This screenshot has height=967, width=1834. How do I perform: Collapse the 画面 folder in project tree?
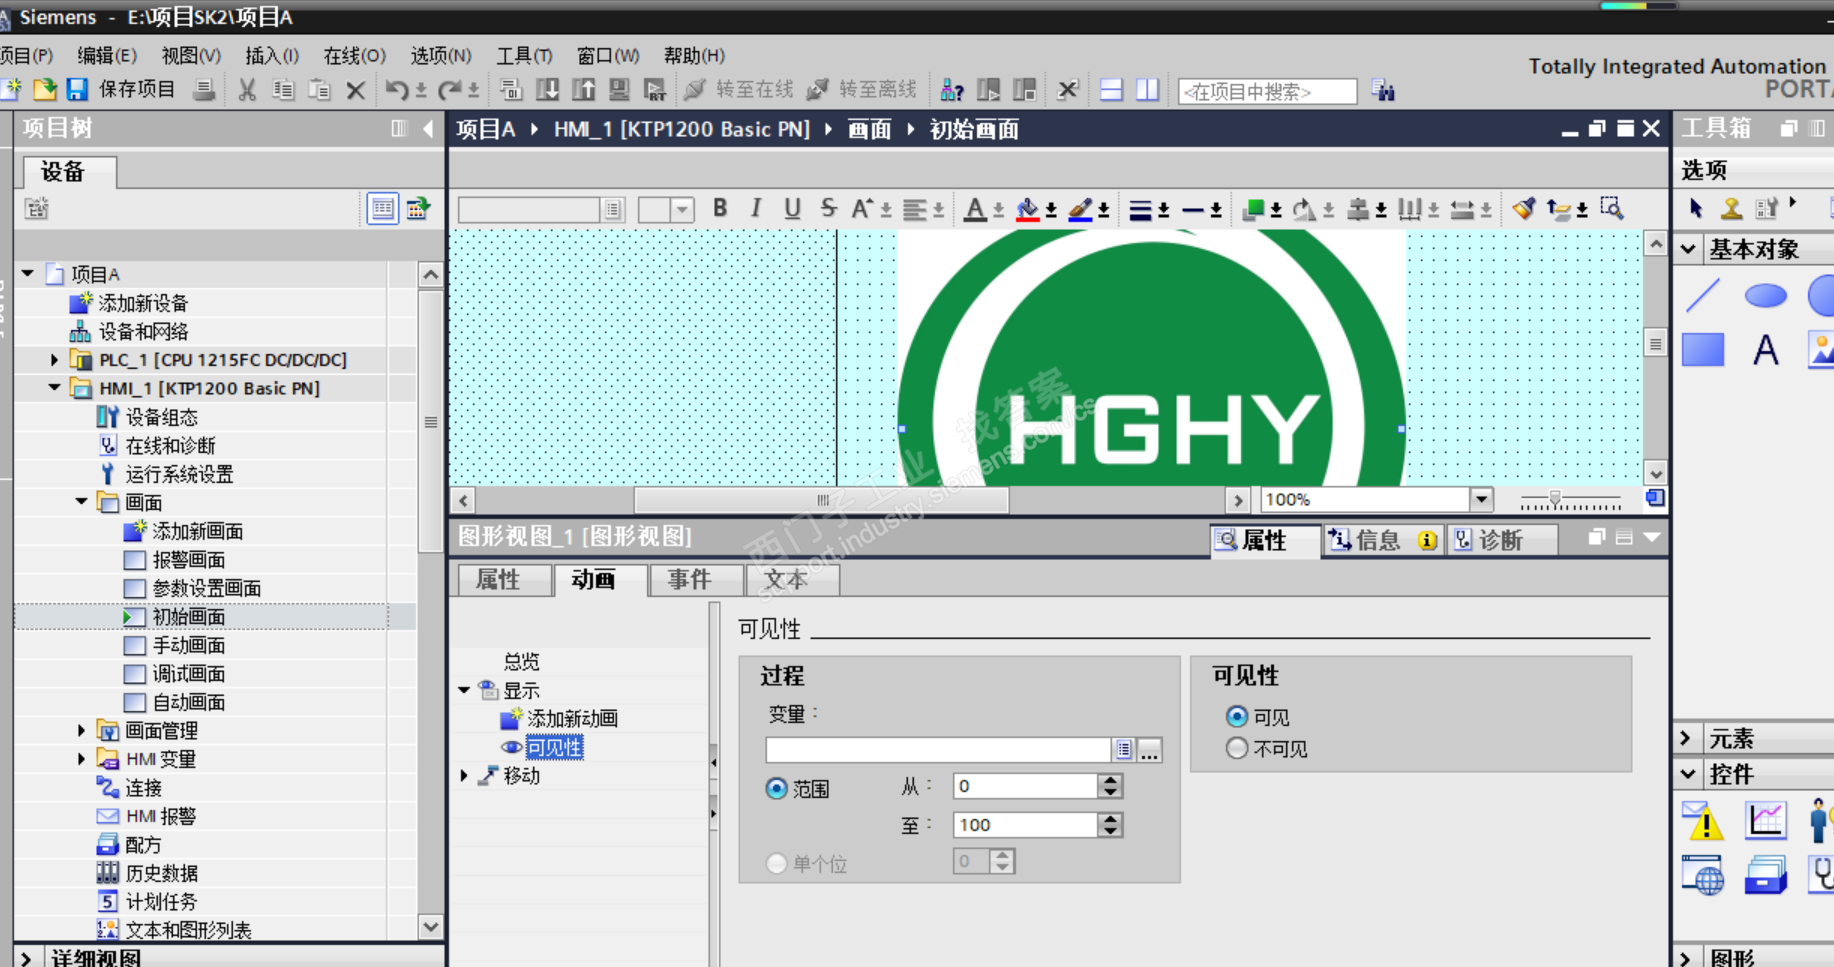[x=82, y=502]
